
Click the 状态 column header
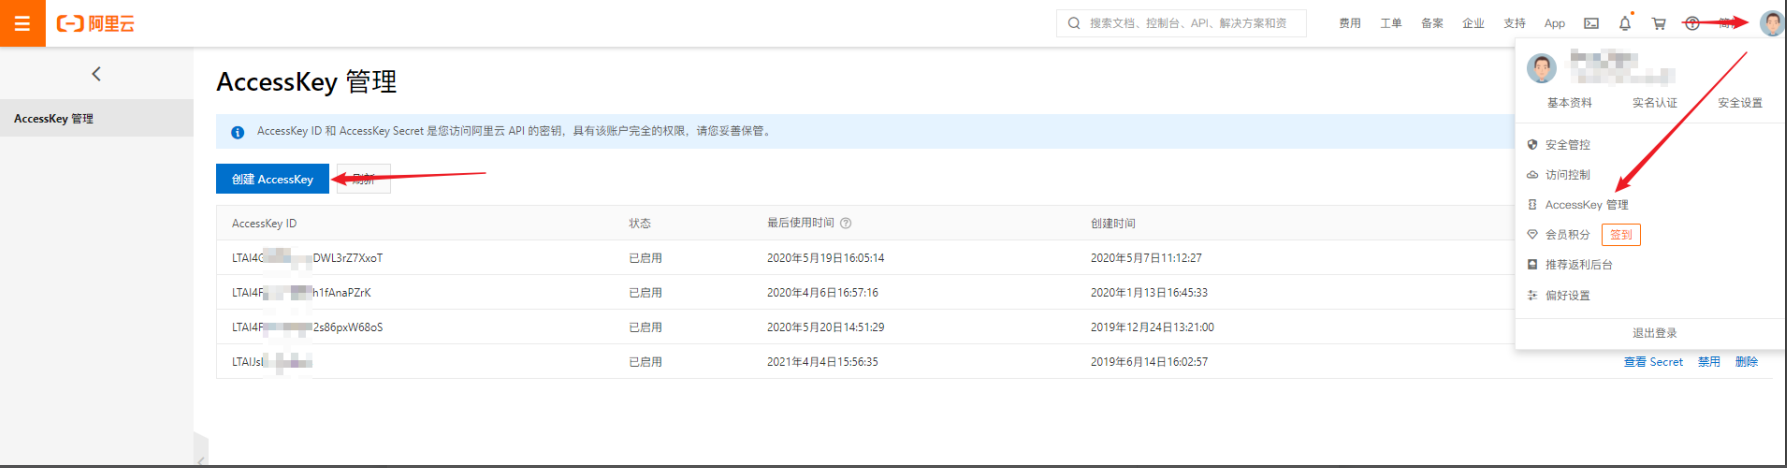tap(640, 223)
